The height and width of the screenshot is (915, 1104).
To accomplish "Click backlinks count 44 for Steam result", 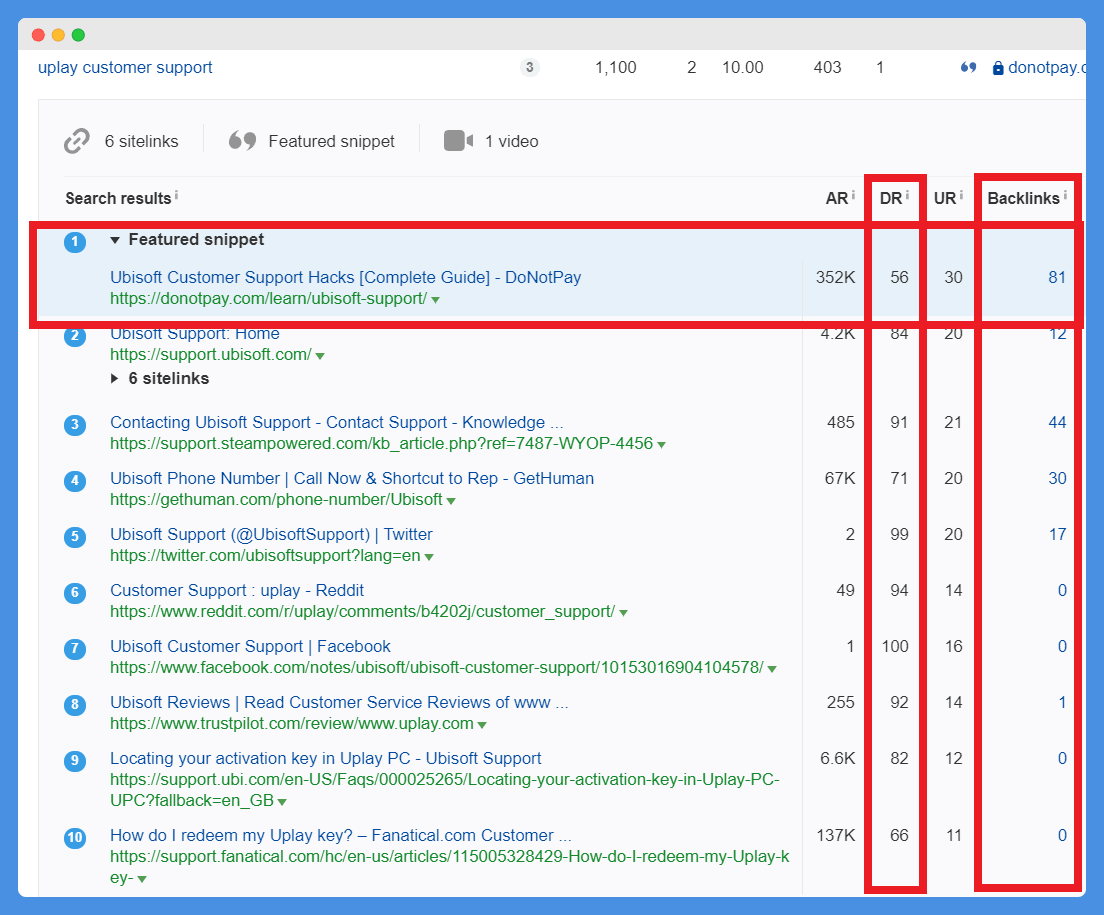I will coord(1057,422).
